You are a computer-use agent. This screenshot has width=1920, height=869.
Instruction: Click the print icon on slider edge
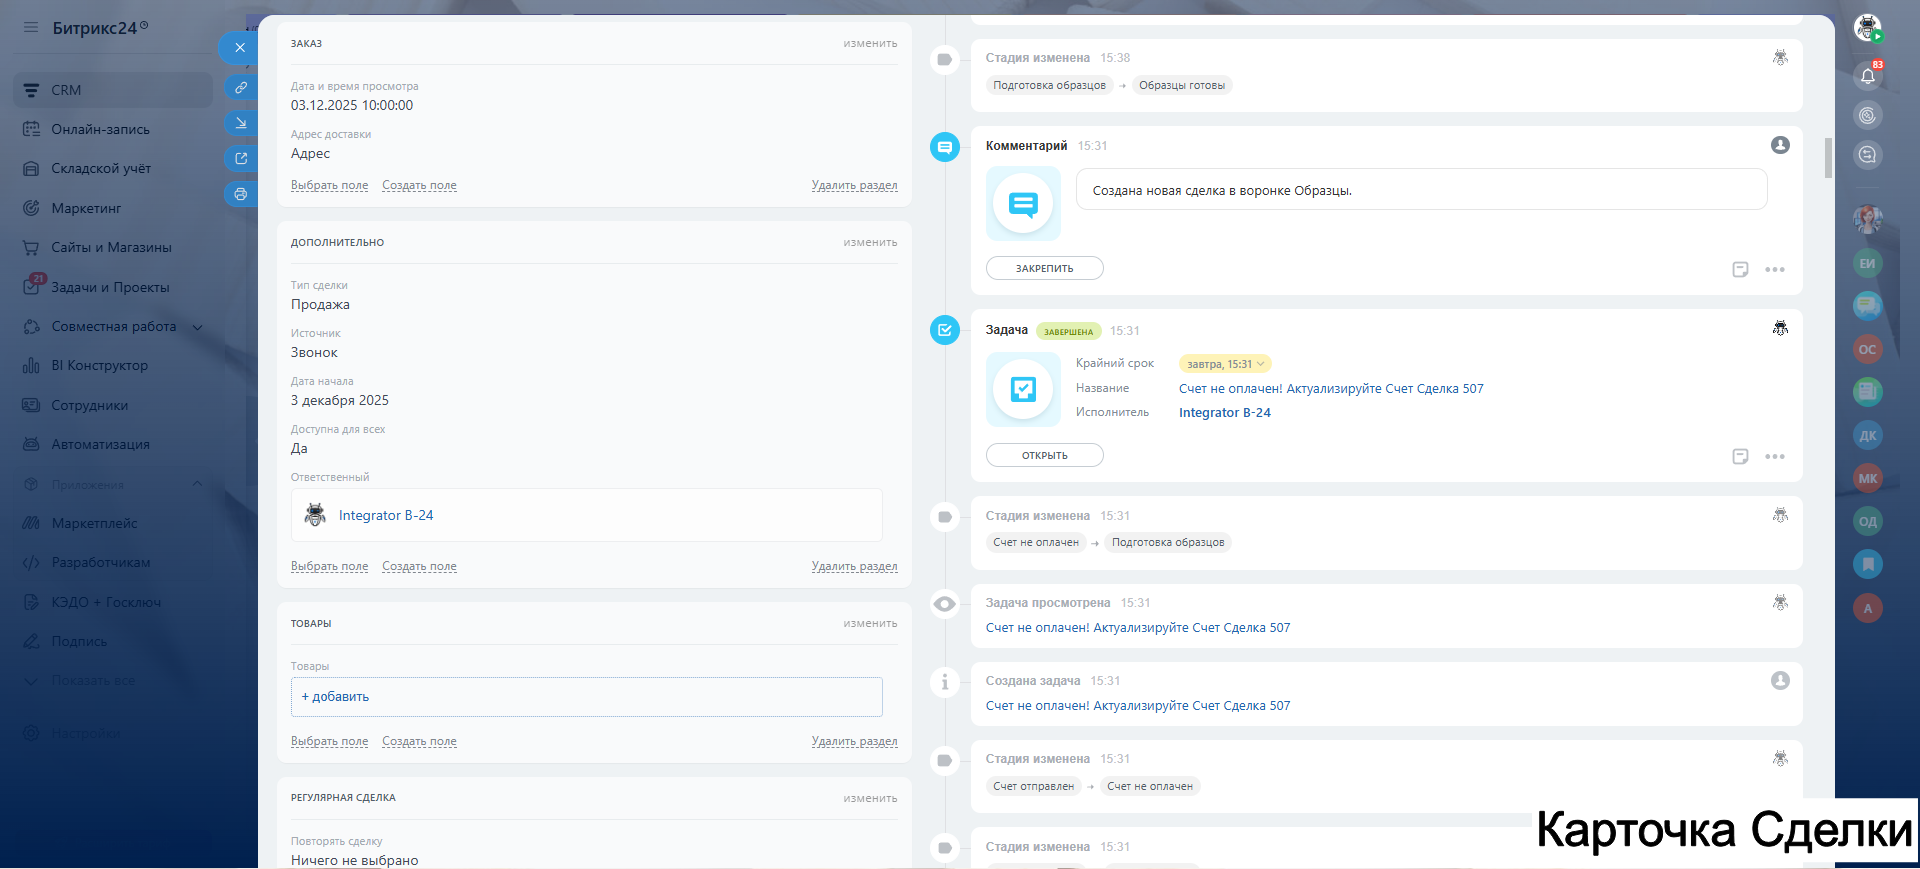241,194
